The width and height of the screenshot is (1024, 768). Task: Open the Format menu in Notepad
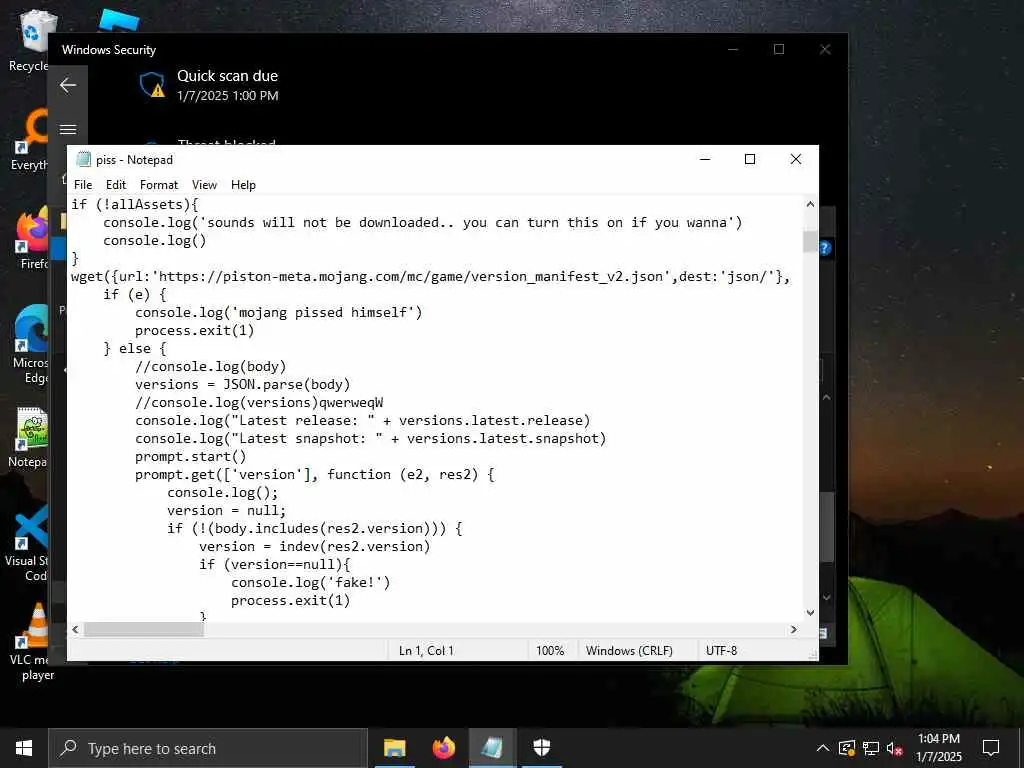[159, 185]
